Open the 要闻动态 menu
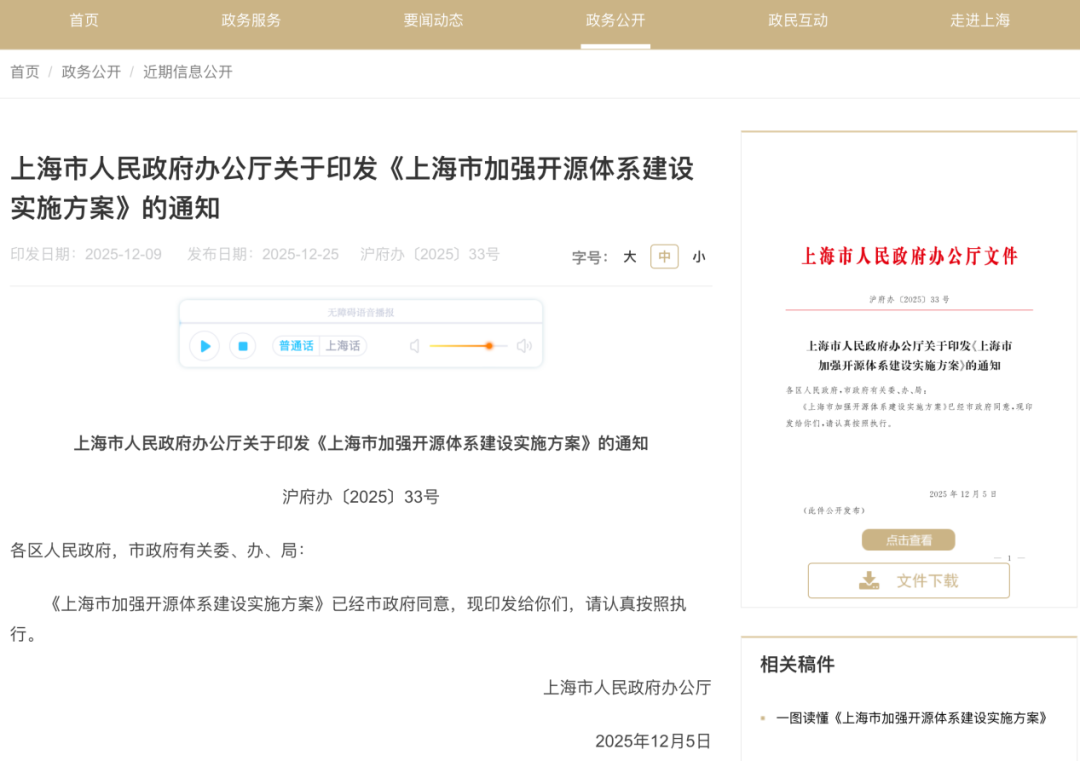The width and height of the screenshot is (1080, 761). pos(432,20)
